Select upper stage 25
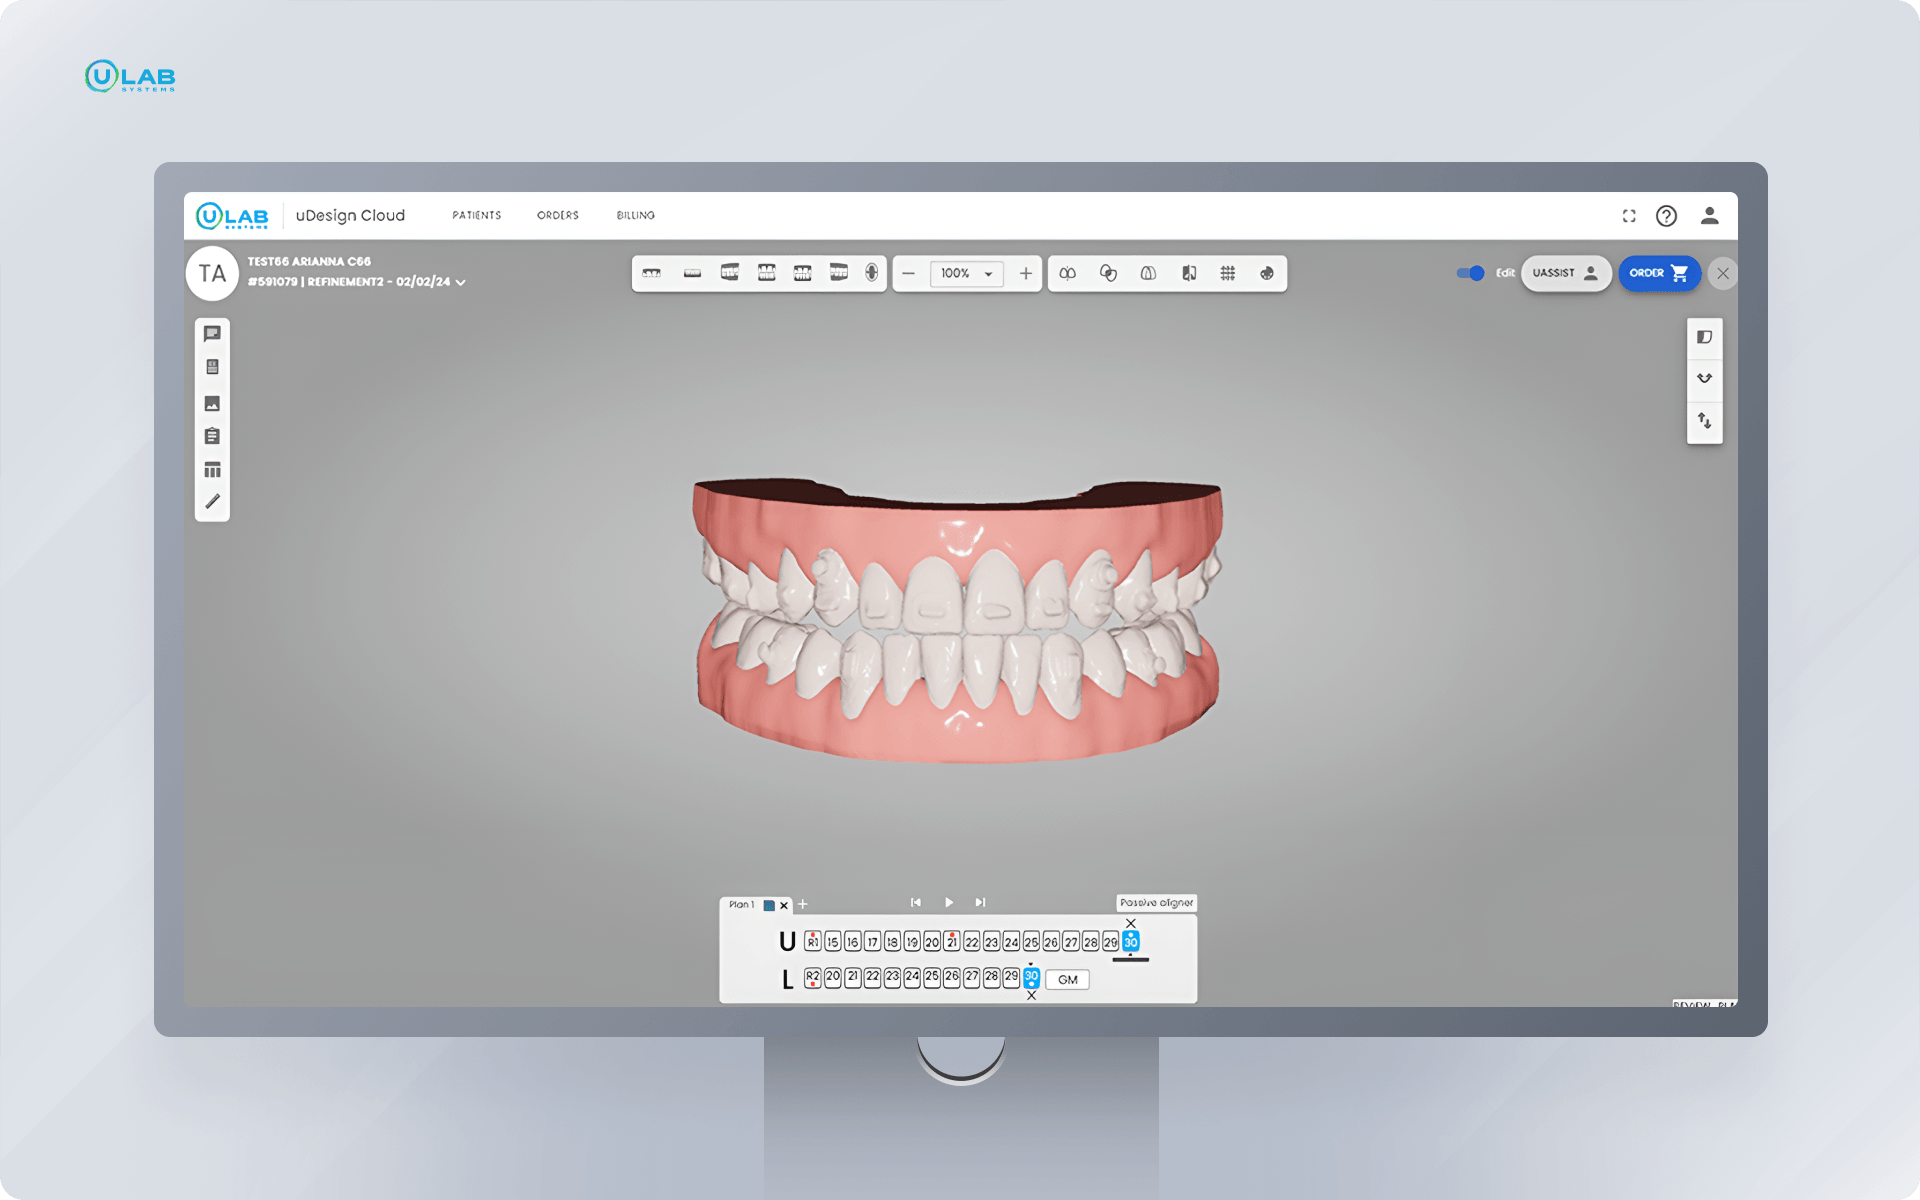 pyautogui.click(x=1031, y=942)
